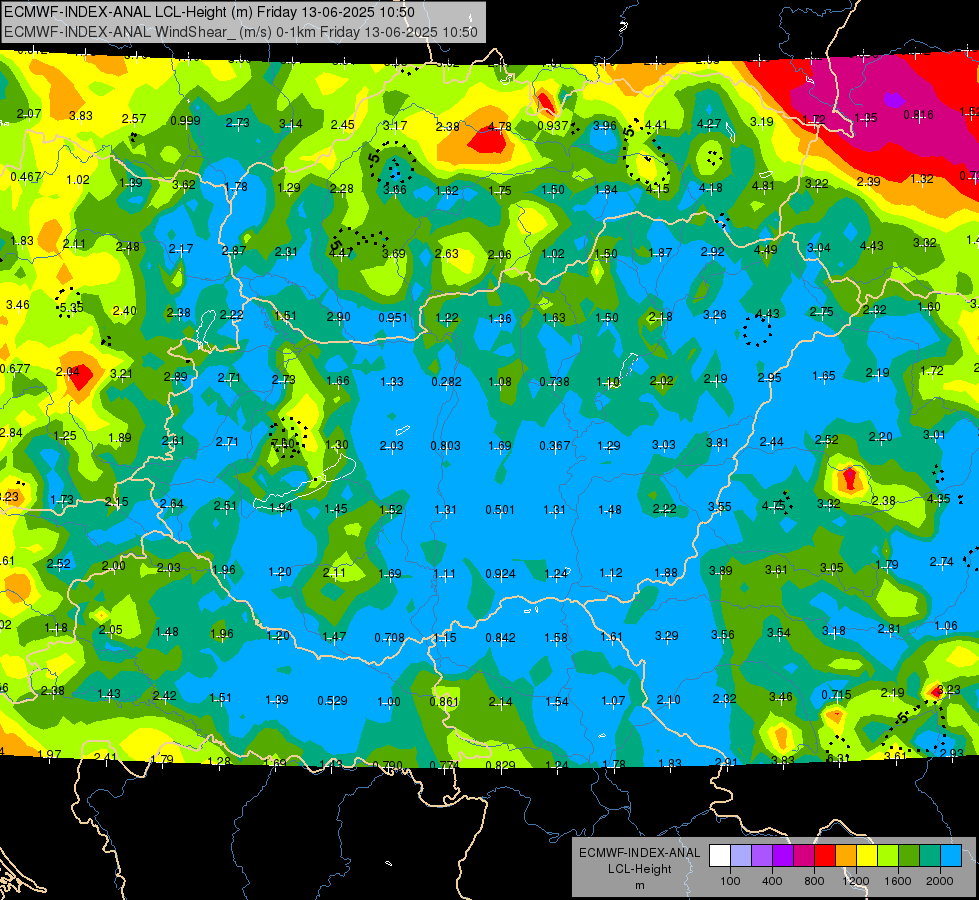The width and height of the screenshot is (979, 900).
Task: Click the legend label 'LCL-Height'
Action: point(639,869)
